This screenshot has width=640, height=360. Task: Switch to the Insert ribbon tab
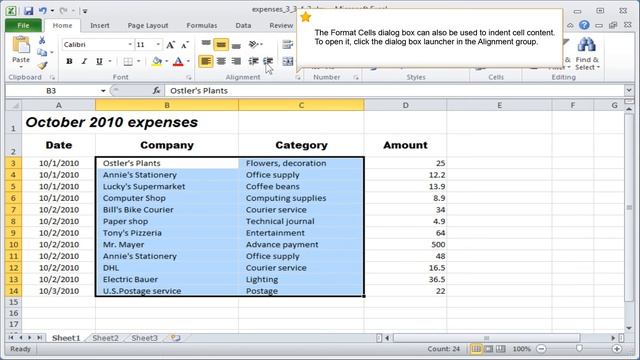[100, 25]
